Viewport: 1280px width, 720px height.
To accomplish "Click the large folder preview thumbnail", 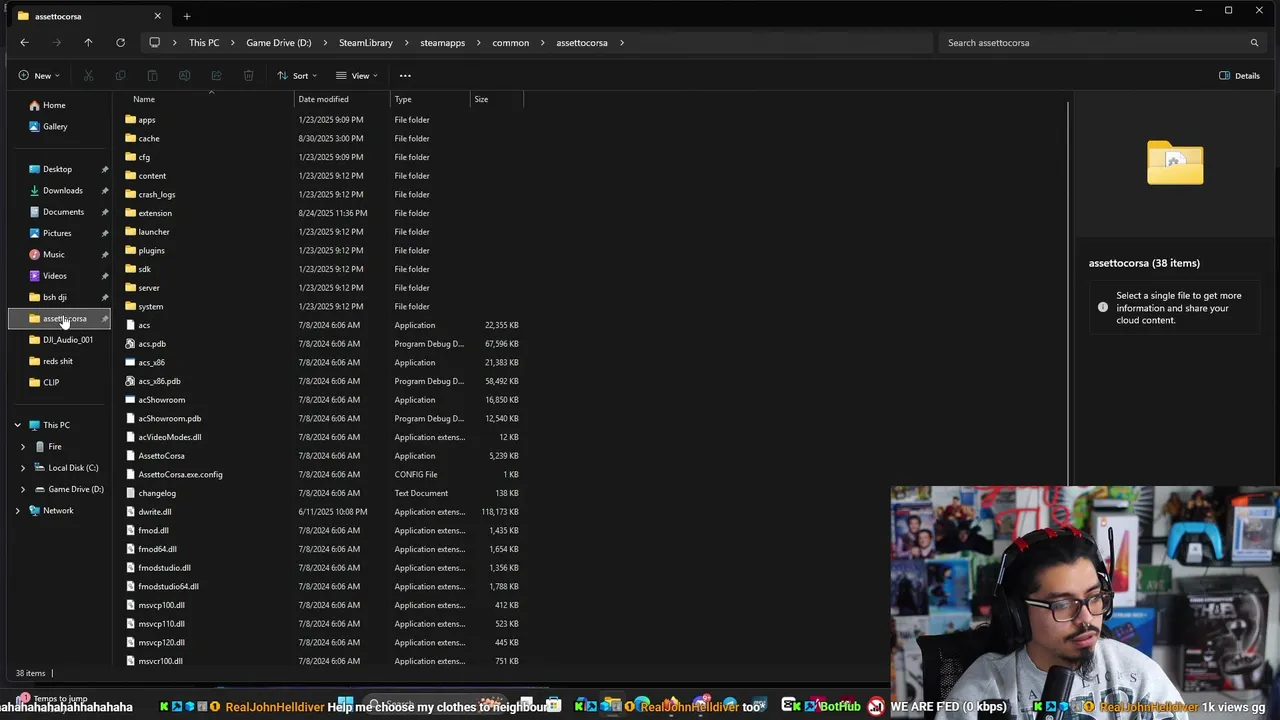I will click(1175, 162).
